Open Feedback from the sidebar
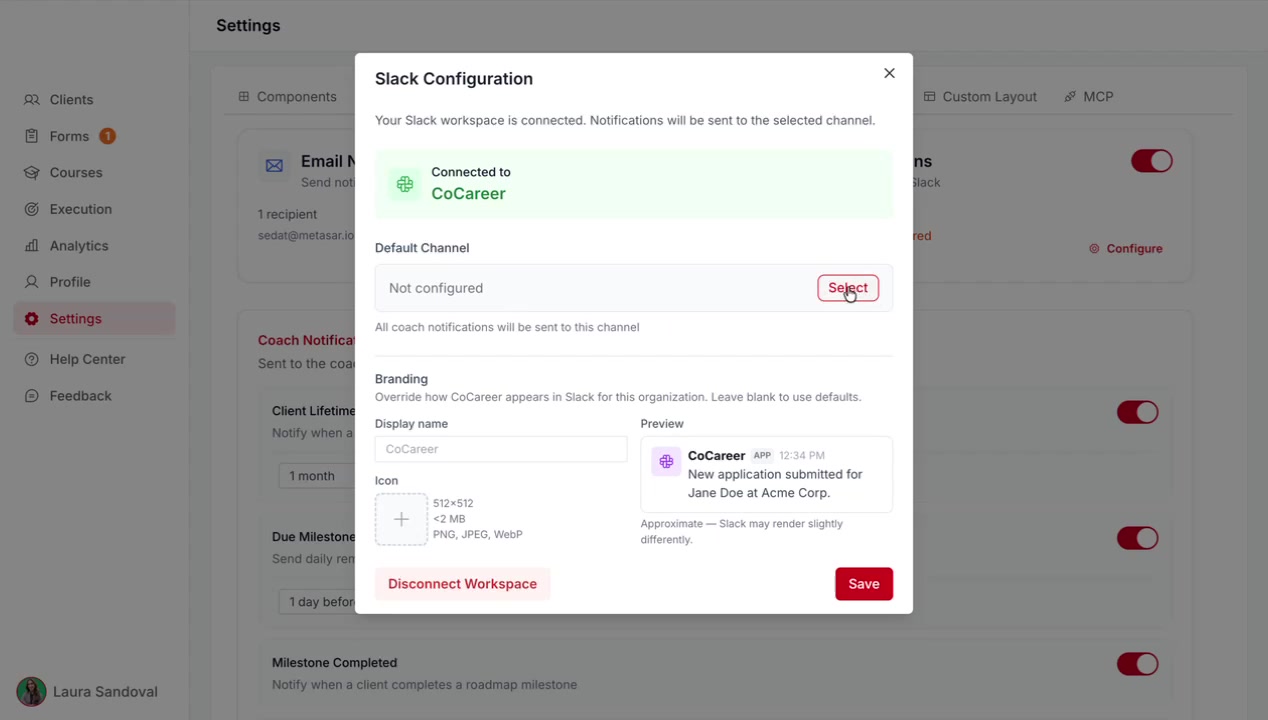The width and height of the screenshot is (1268, 720). coord(94,396)
